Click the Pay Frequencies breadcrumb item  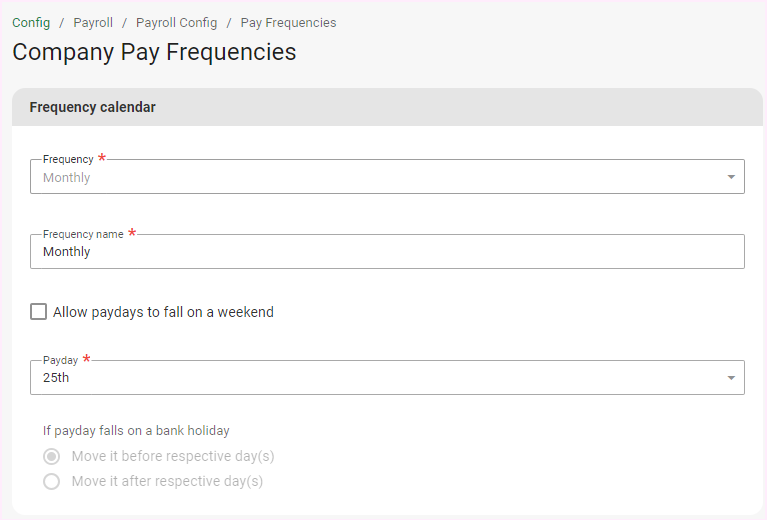288,22
